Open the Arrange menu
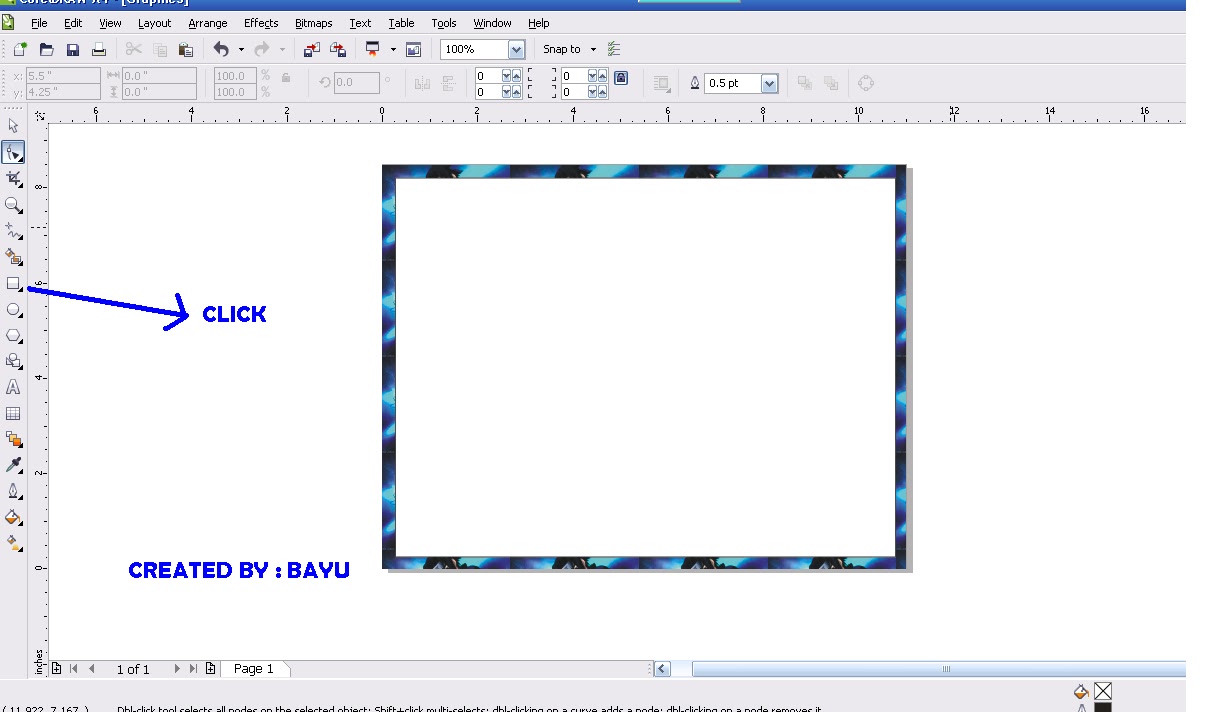 tap(208, 23)
